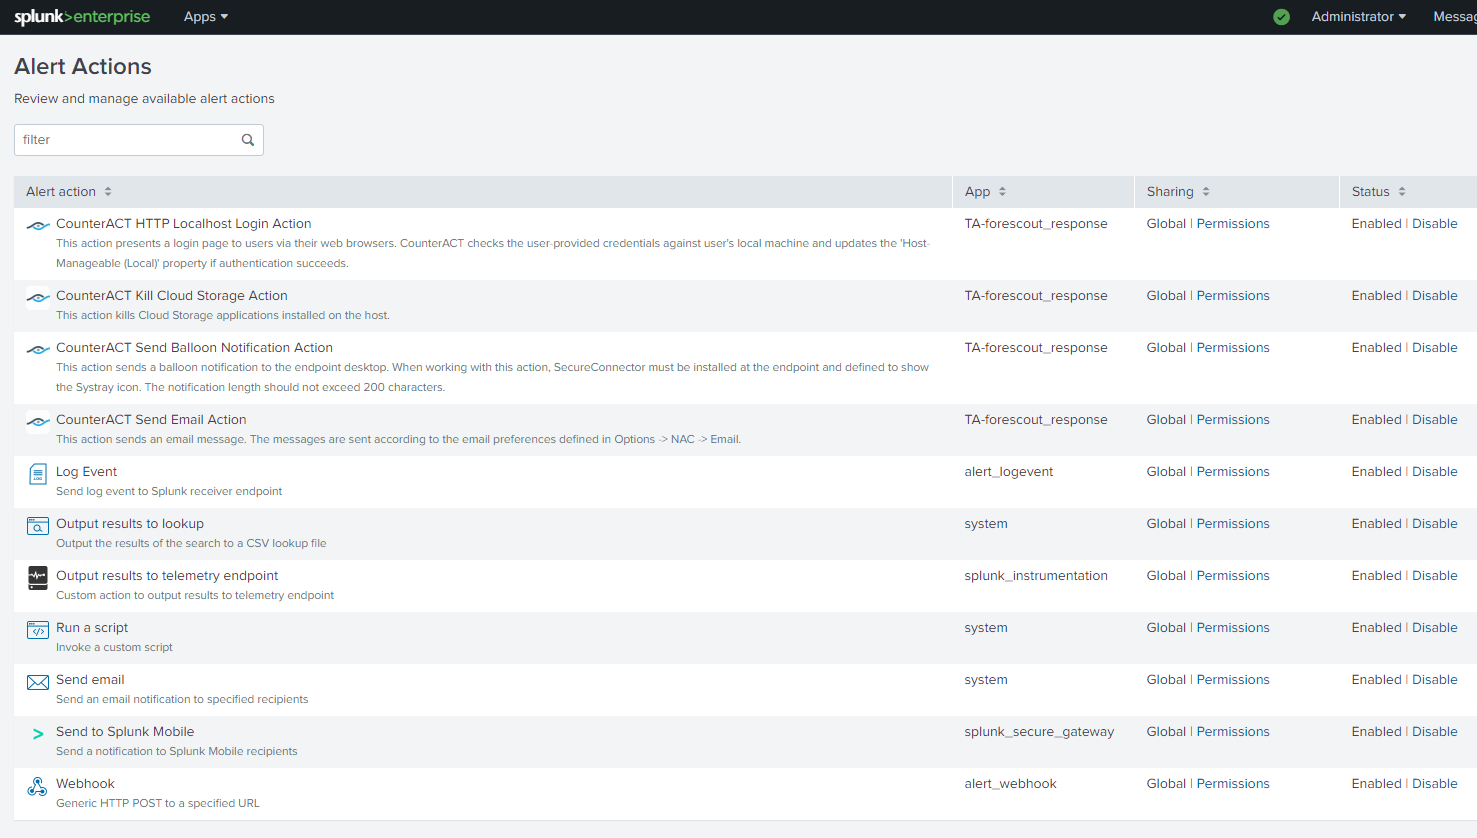Click the Send to Splunk Mobile name
1477x838 pixels.
click(x=125, y=732)
